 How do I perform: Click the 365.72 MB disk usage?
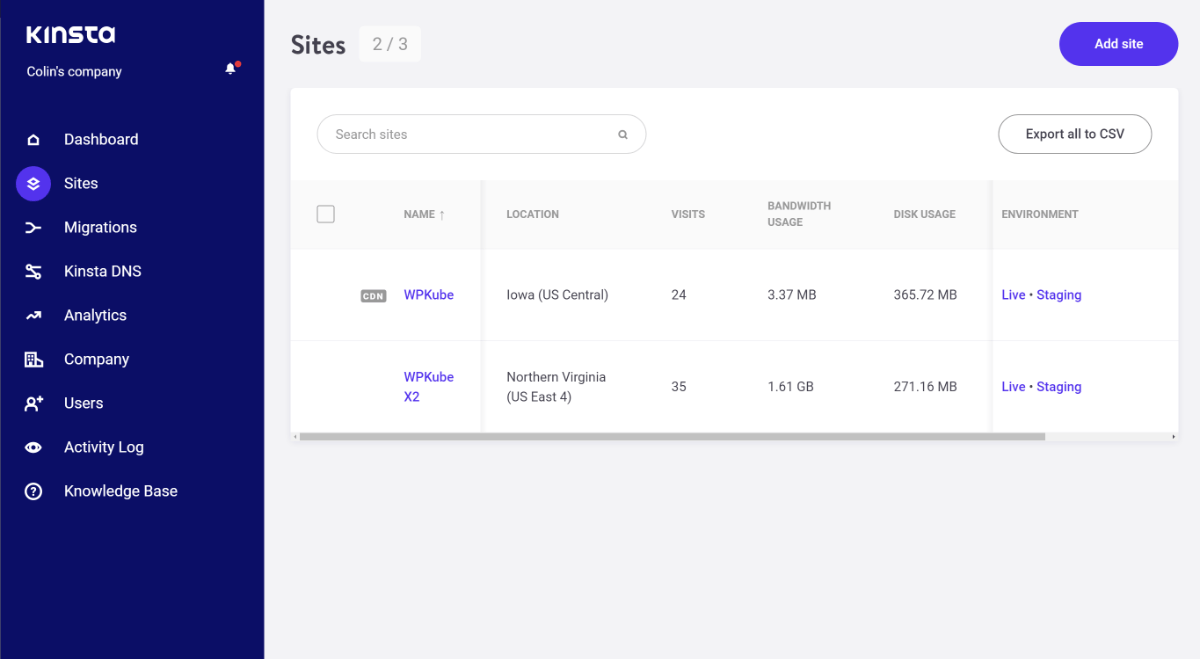point(925,295)
